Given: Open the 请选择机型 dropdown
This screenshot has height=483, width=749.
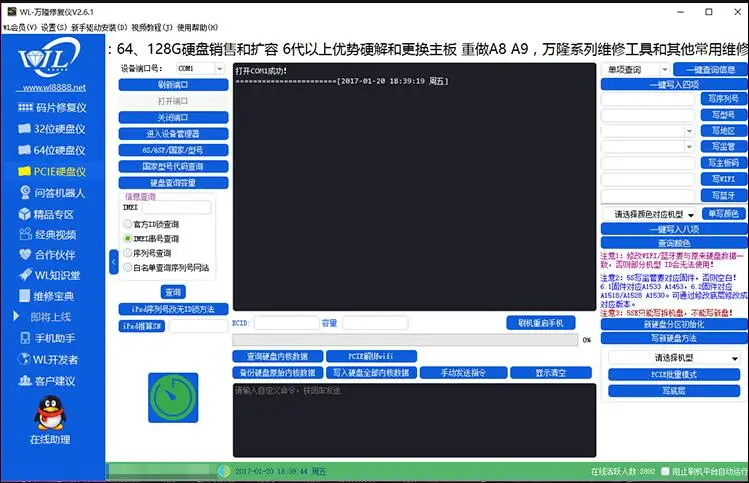Looking at the screenshot, I should click(674, 357).
